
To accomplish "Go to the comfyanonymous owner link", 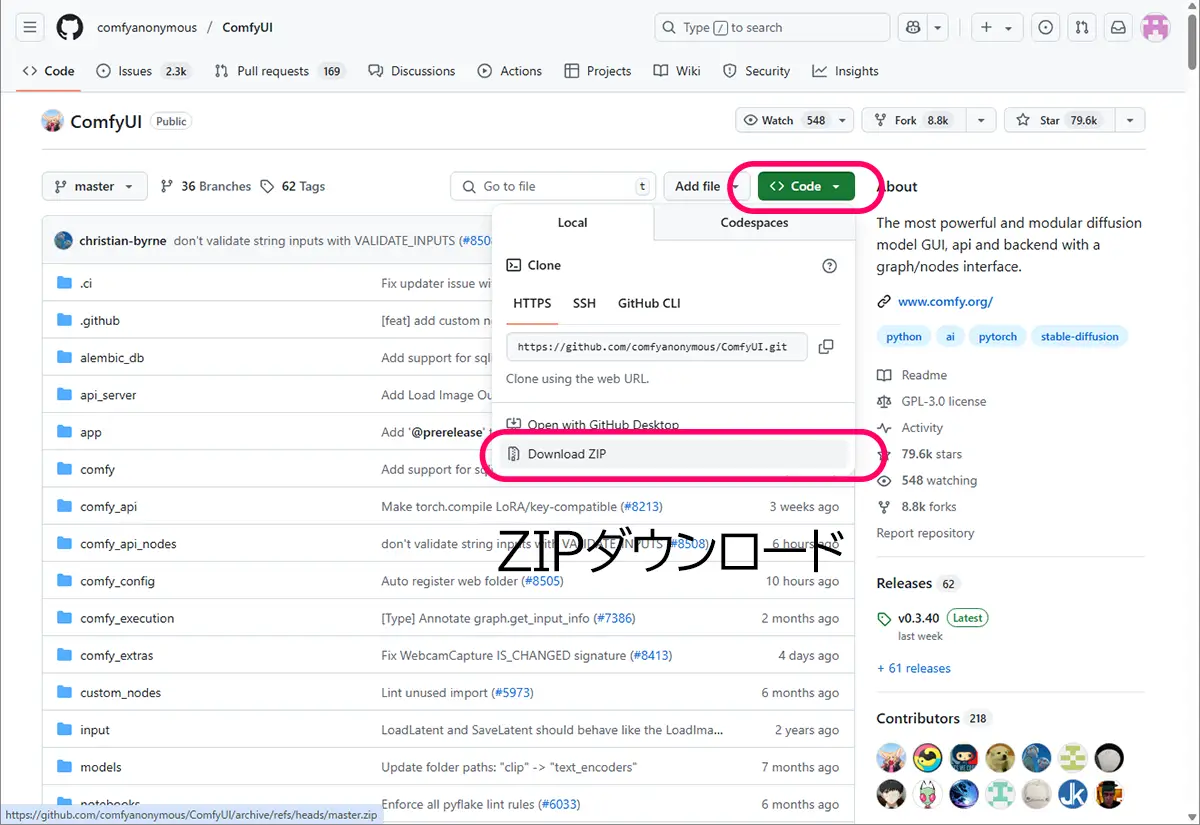I will (x=147, y=28).
